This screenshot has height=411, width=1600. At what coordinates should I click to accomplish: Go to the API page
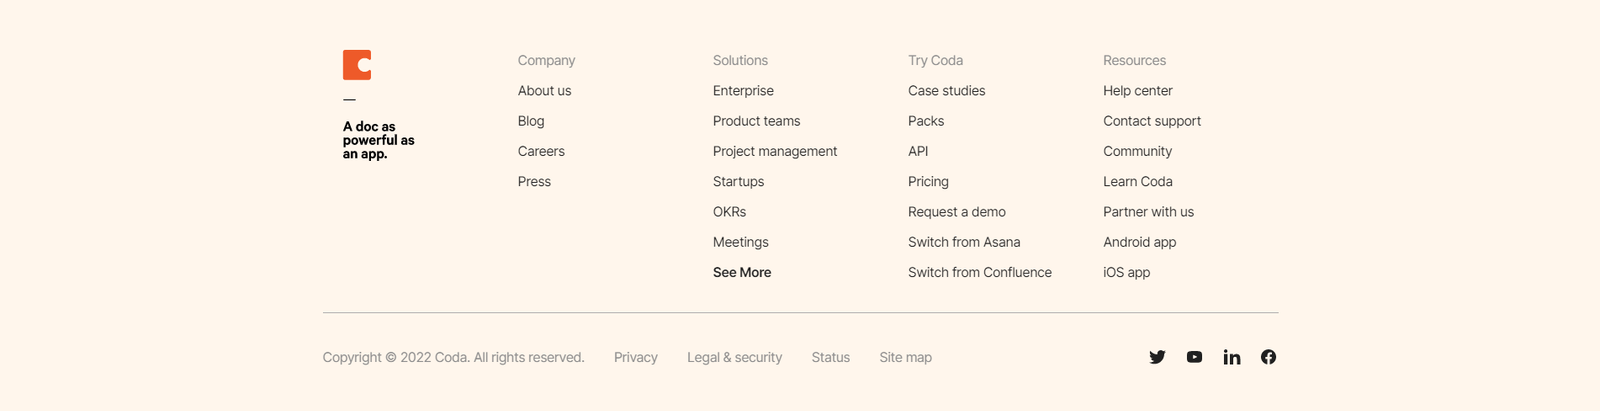(x=918, y=151)
